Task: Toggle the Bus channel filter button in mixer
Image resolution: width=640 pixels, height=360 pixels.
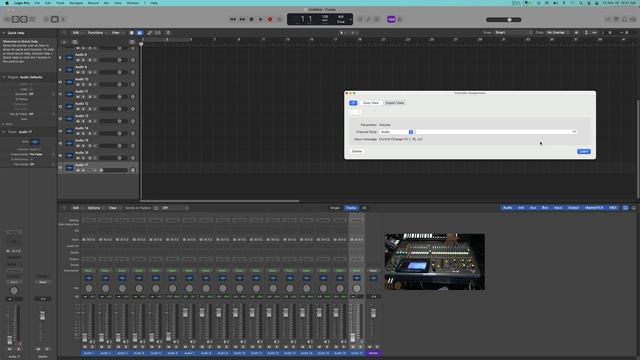Action: point(545,208)
